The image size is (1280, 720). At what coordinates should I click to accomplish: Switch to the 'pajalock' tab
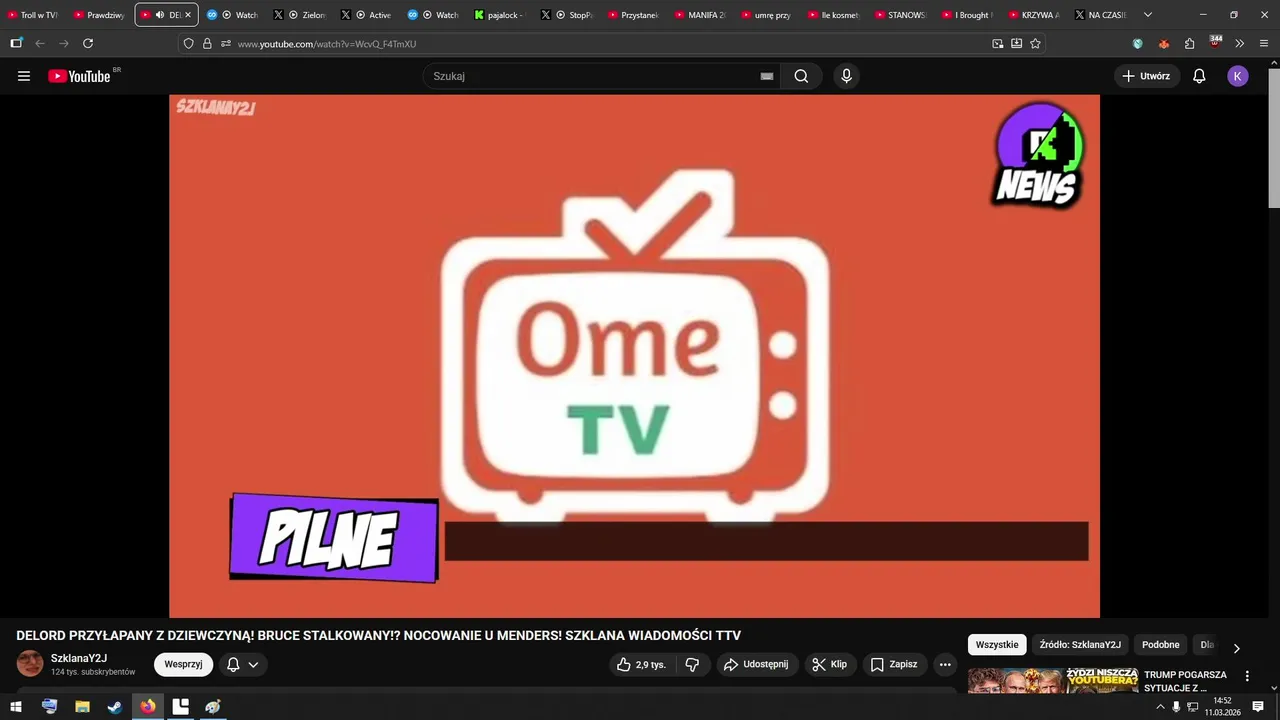[x=501, y=15]
